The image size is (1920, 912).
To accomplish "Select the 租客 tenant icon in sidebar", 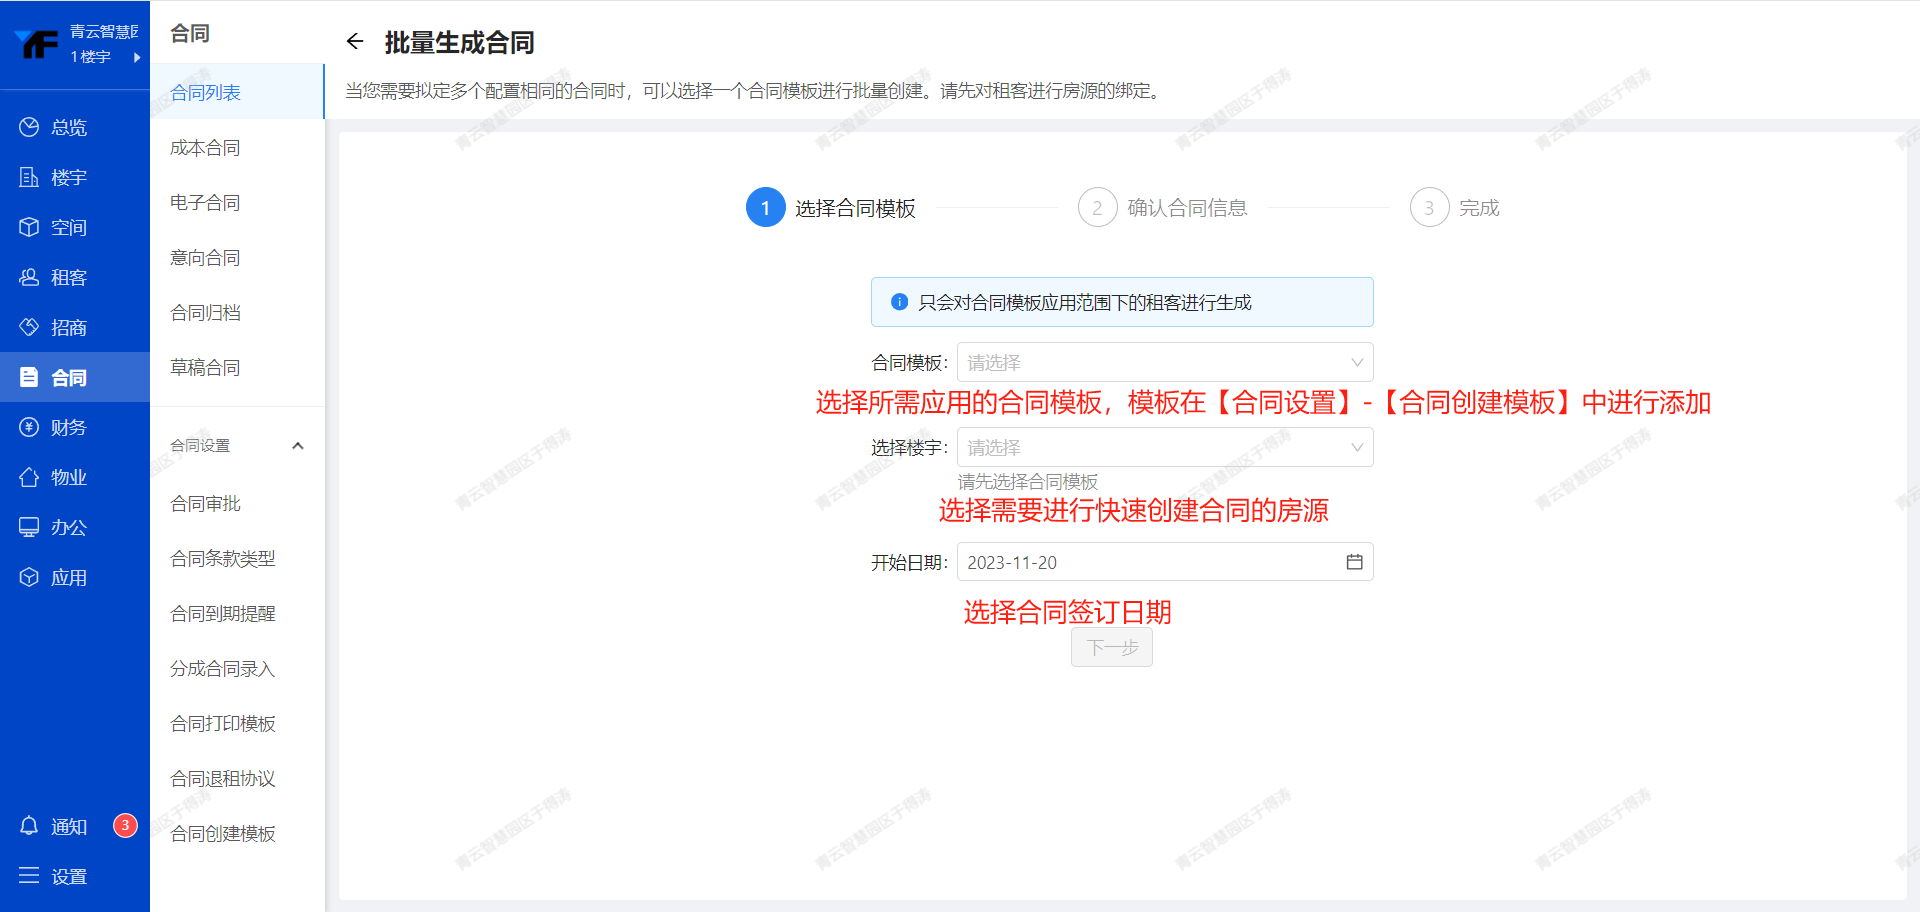I will 29,277.
